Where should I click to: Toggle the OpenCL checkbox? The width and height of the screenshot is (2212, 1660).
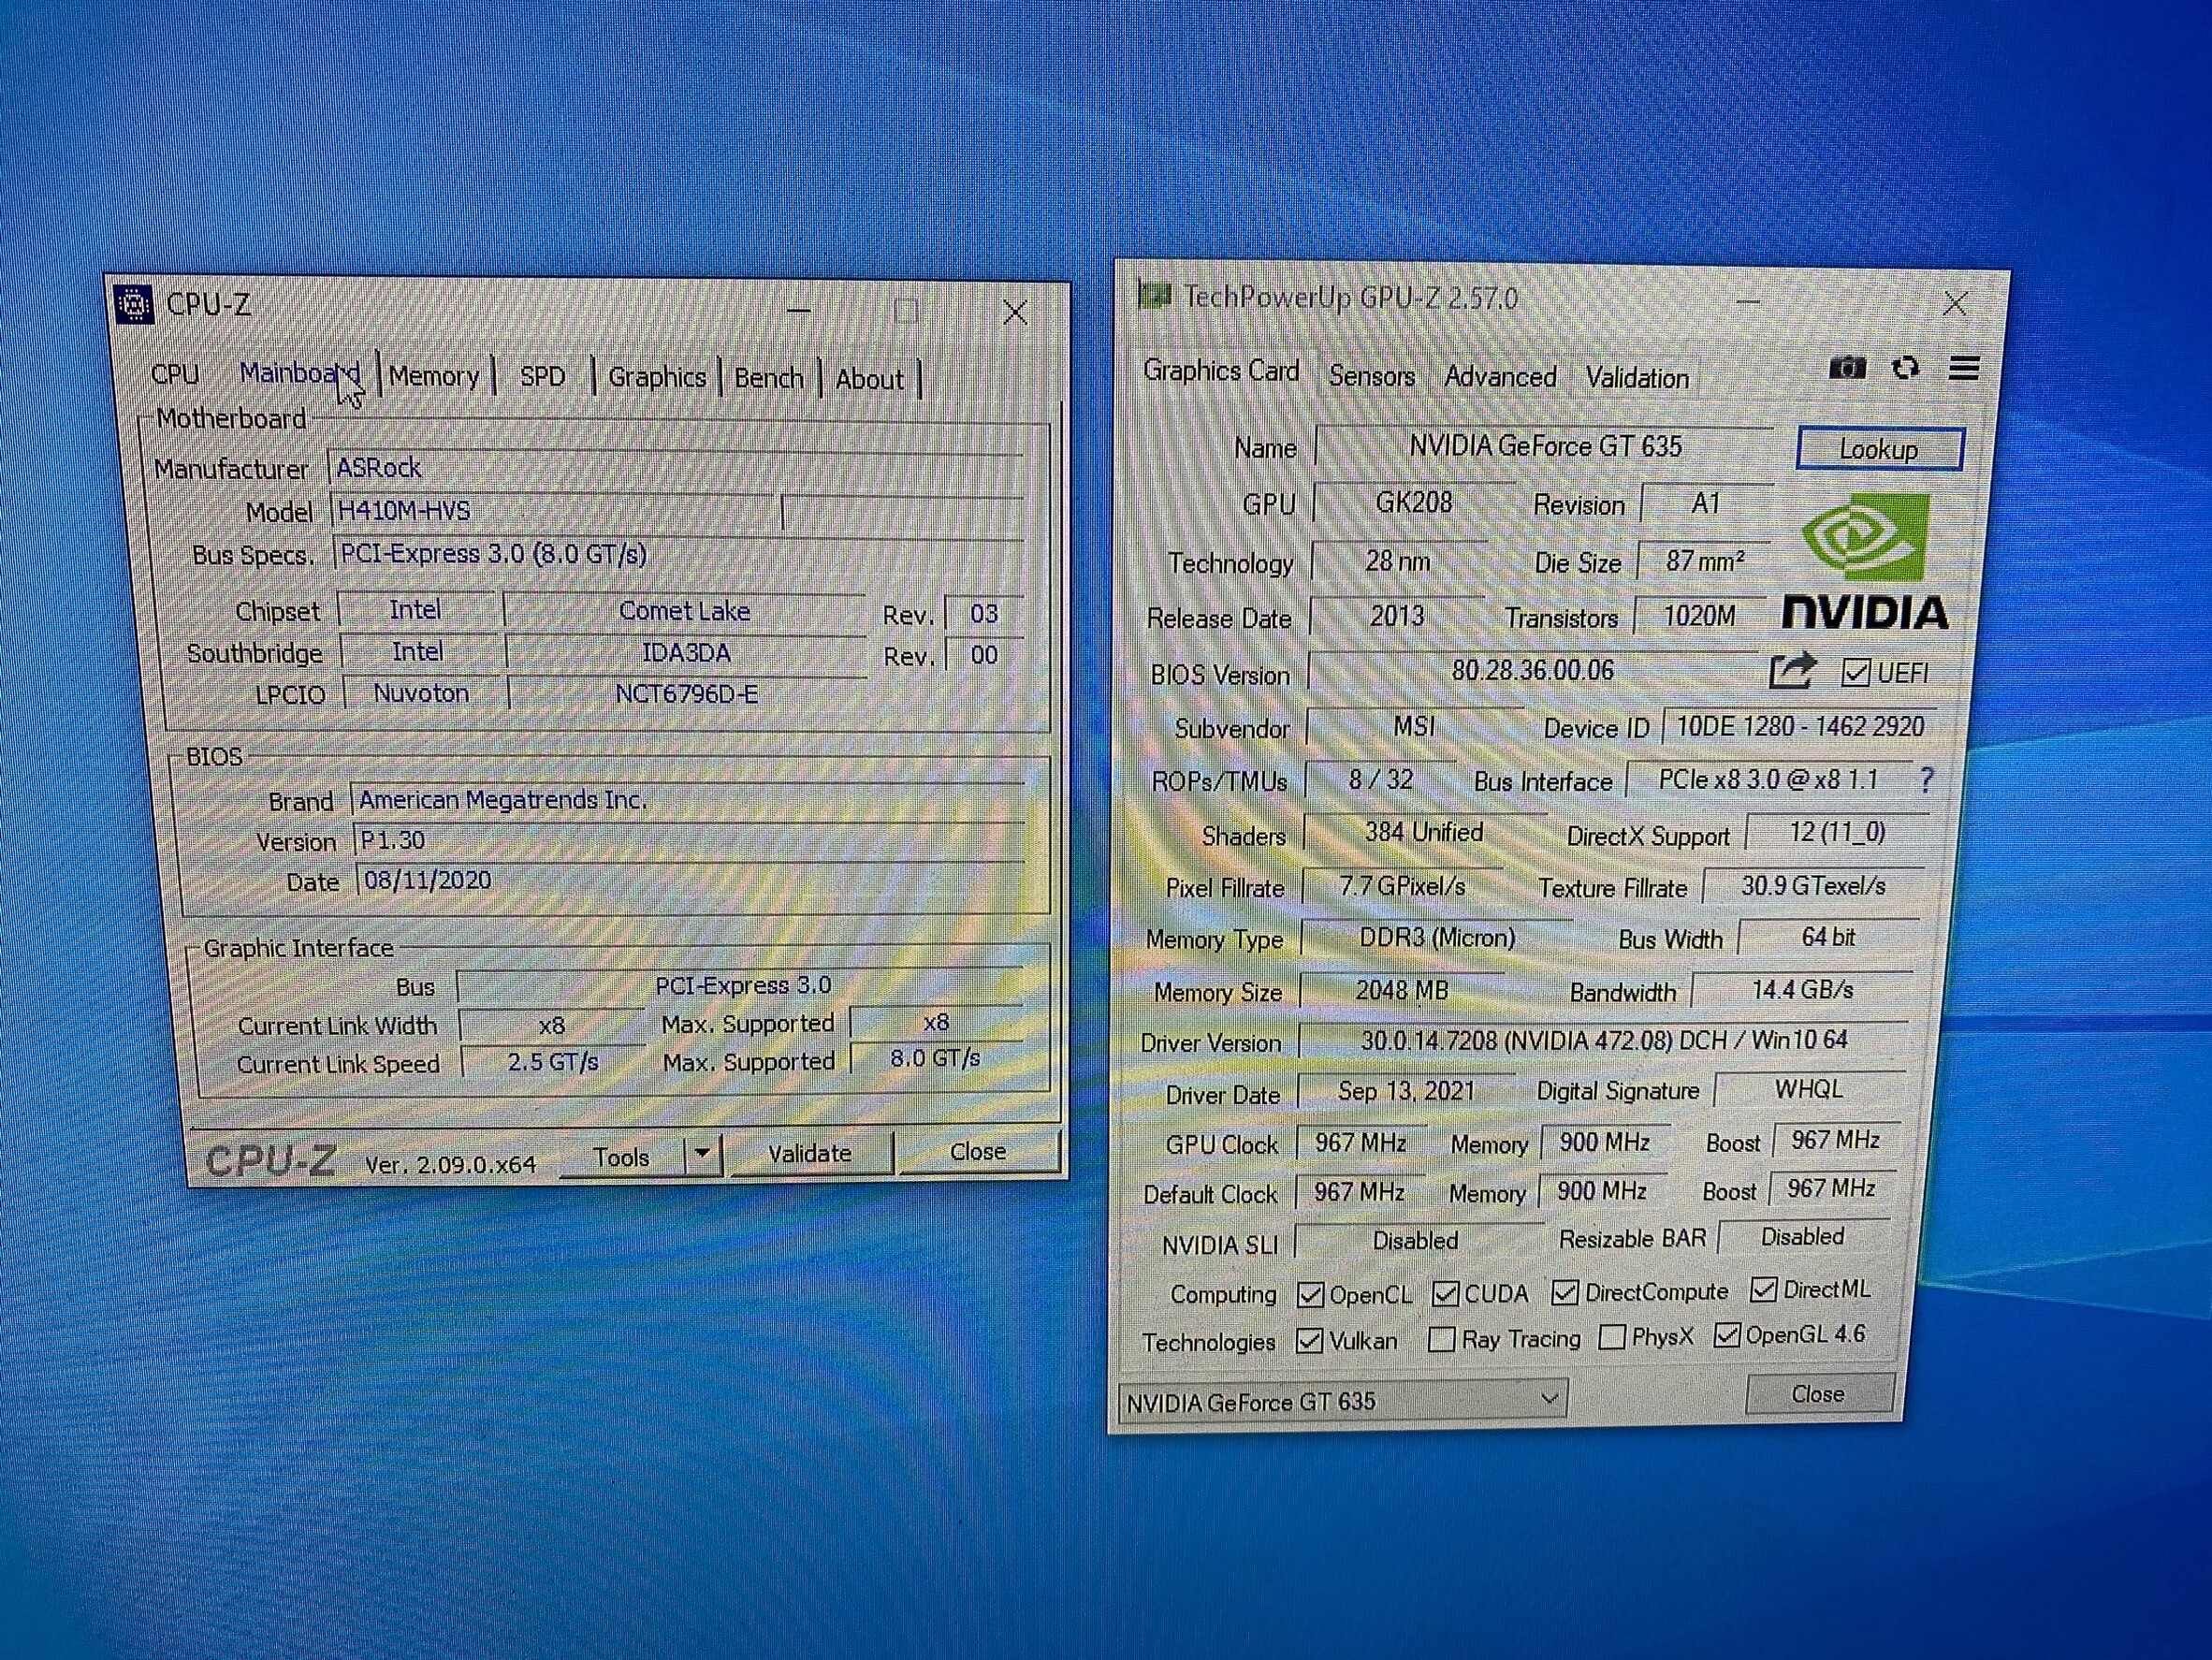[1309, 1295]
